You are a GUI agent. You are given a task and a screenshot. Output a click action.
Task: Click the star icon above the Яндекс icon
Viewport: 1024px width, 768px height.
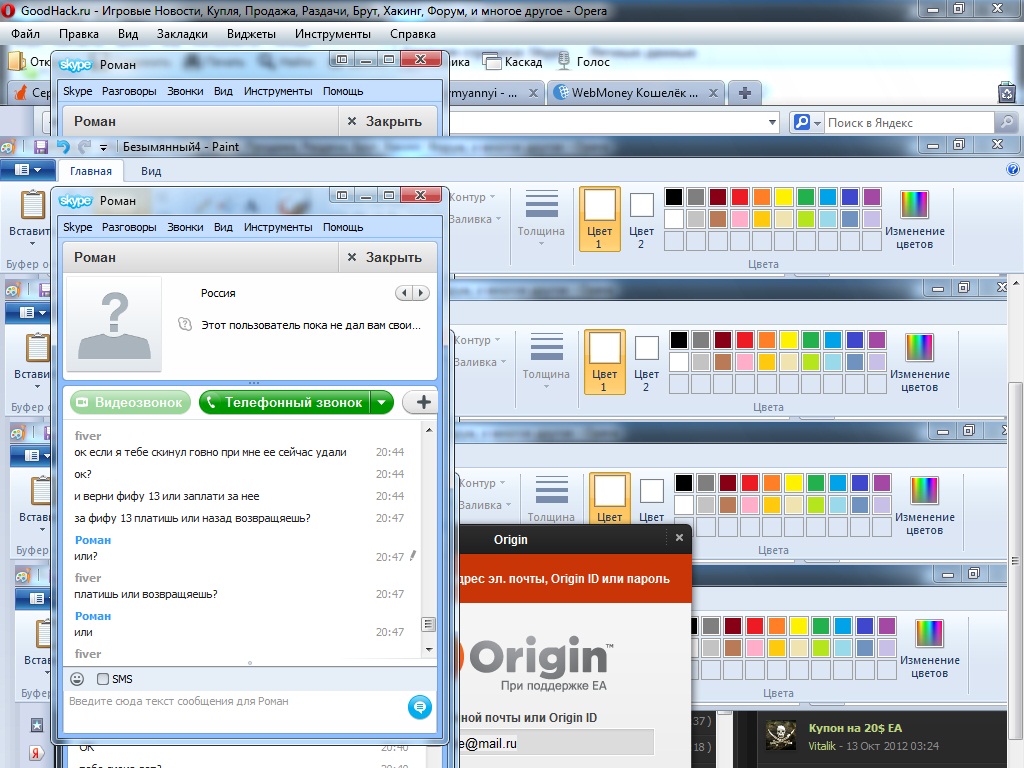[37, 724]
